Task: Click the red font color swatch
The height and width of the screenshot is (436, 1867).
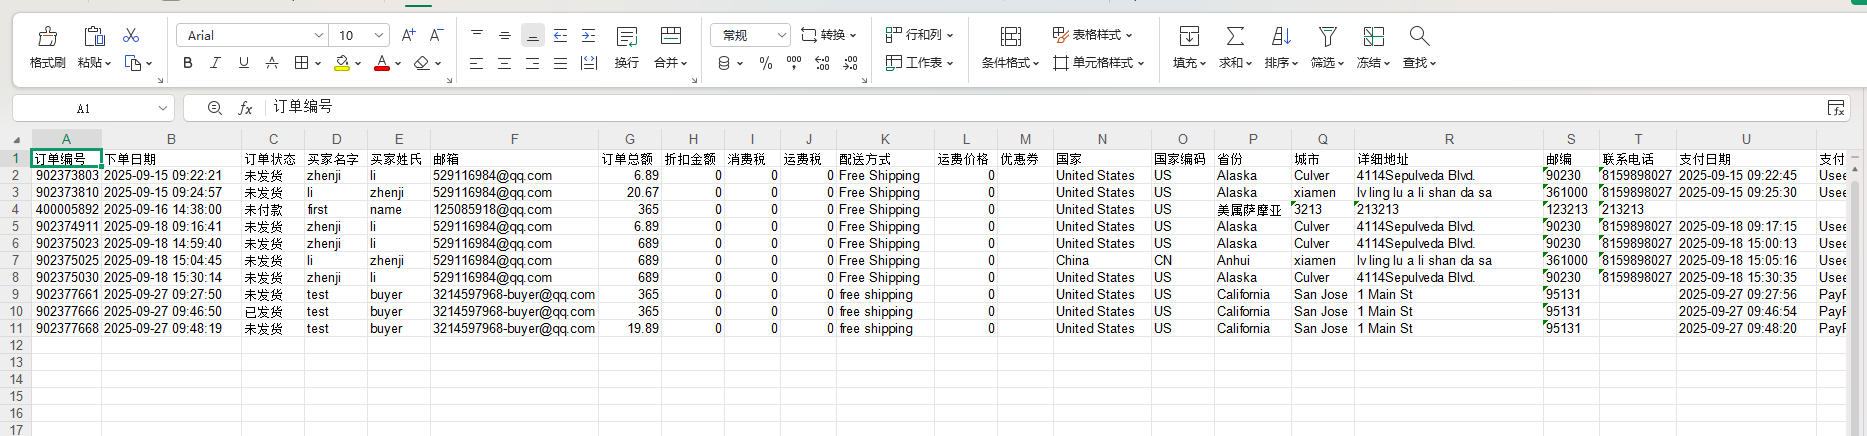Action: click(381, 63)
